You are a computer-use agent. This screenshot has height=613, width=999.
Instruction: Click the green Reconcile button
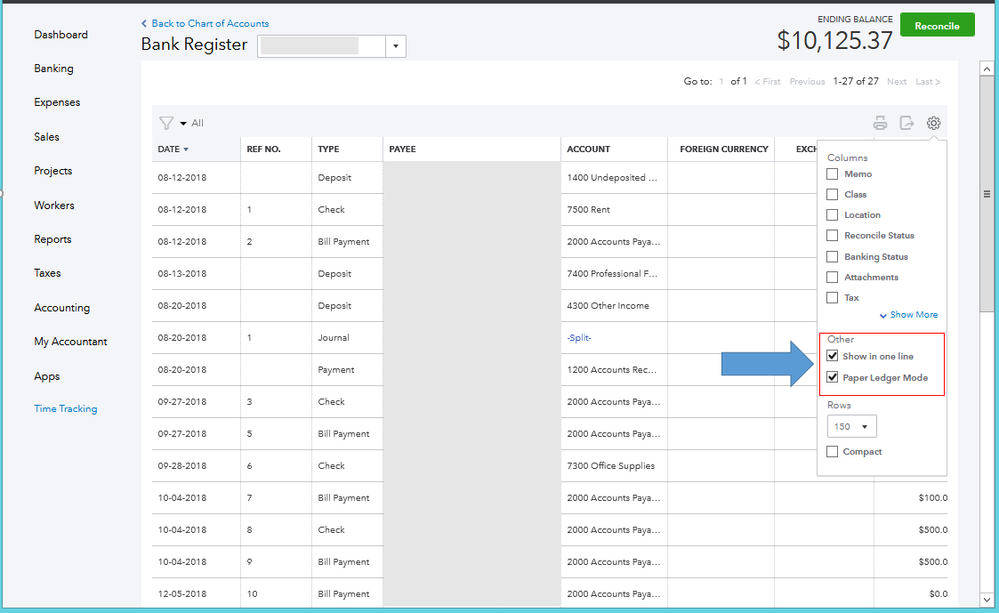click(x=937, y=25)
